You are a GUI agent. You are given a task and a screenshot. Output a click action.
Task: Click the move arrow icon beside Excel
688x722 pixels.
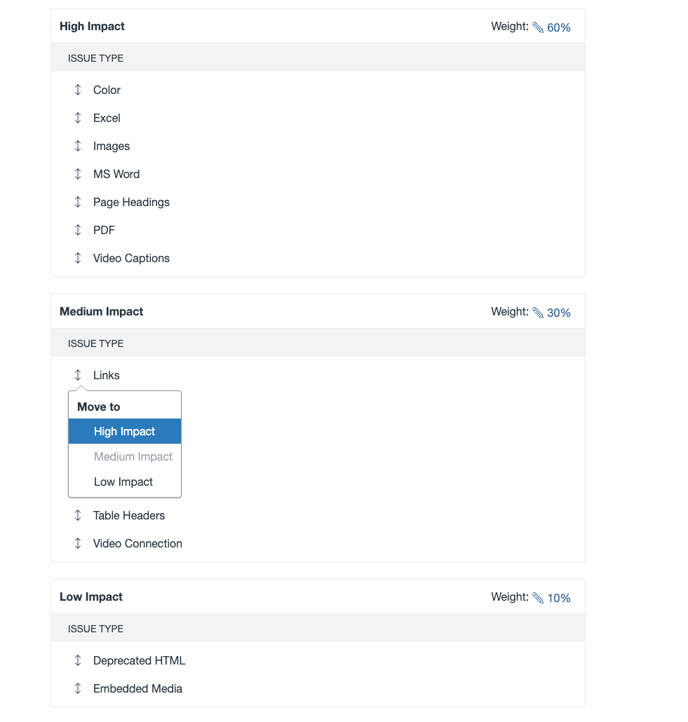pos(78,118)
